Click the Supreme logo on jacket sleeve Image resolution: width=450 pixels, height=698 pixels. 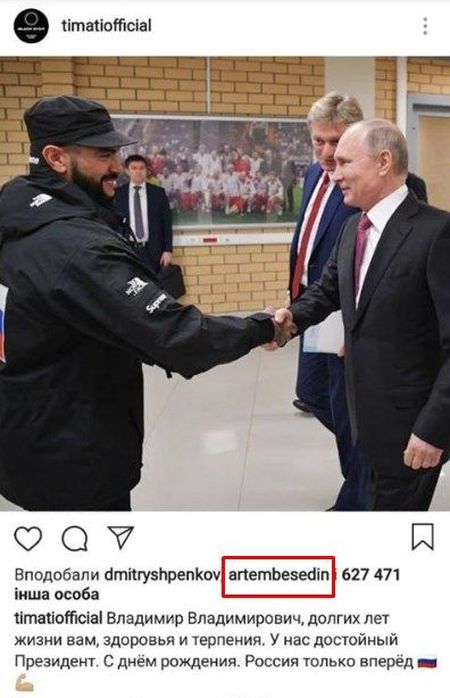point(156,303)
